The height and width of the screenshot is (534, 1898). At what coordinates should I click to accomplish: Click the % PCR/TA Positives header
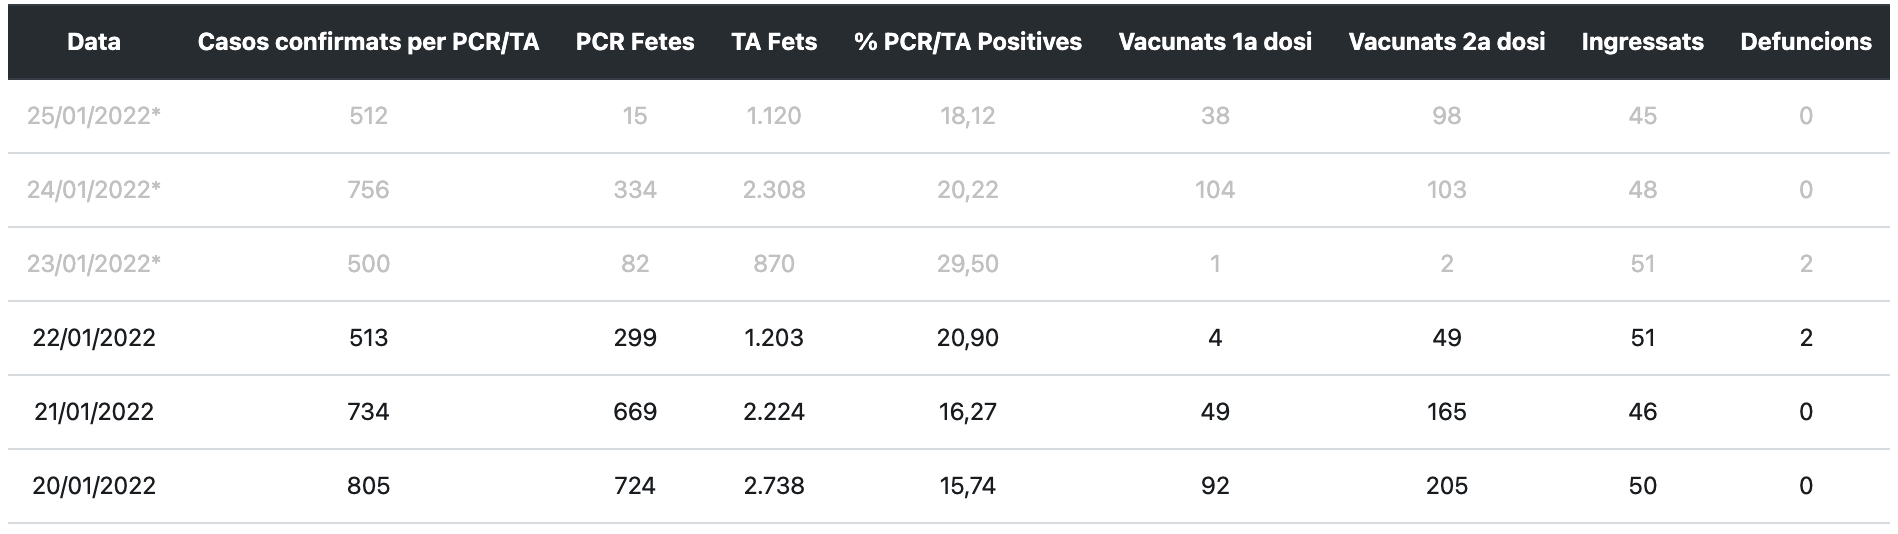(x=968, y=42)
